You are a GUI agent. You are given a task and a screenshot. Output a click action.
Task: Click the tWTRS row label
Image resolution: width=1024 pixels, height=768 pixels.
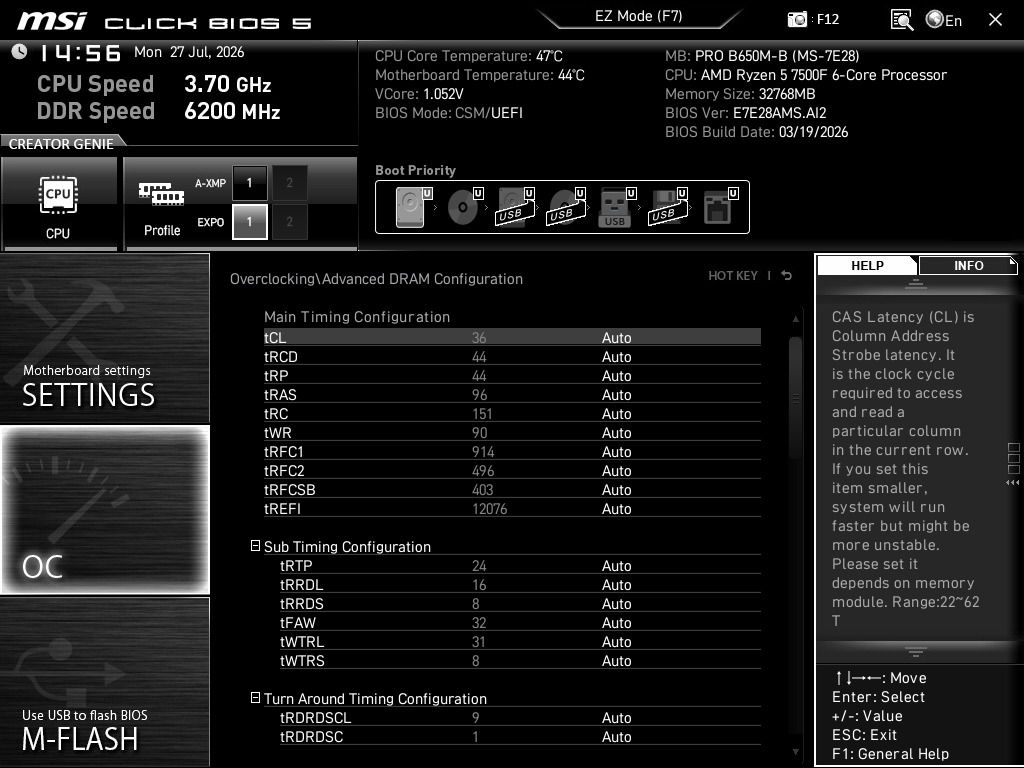click(302, 660)
